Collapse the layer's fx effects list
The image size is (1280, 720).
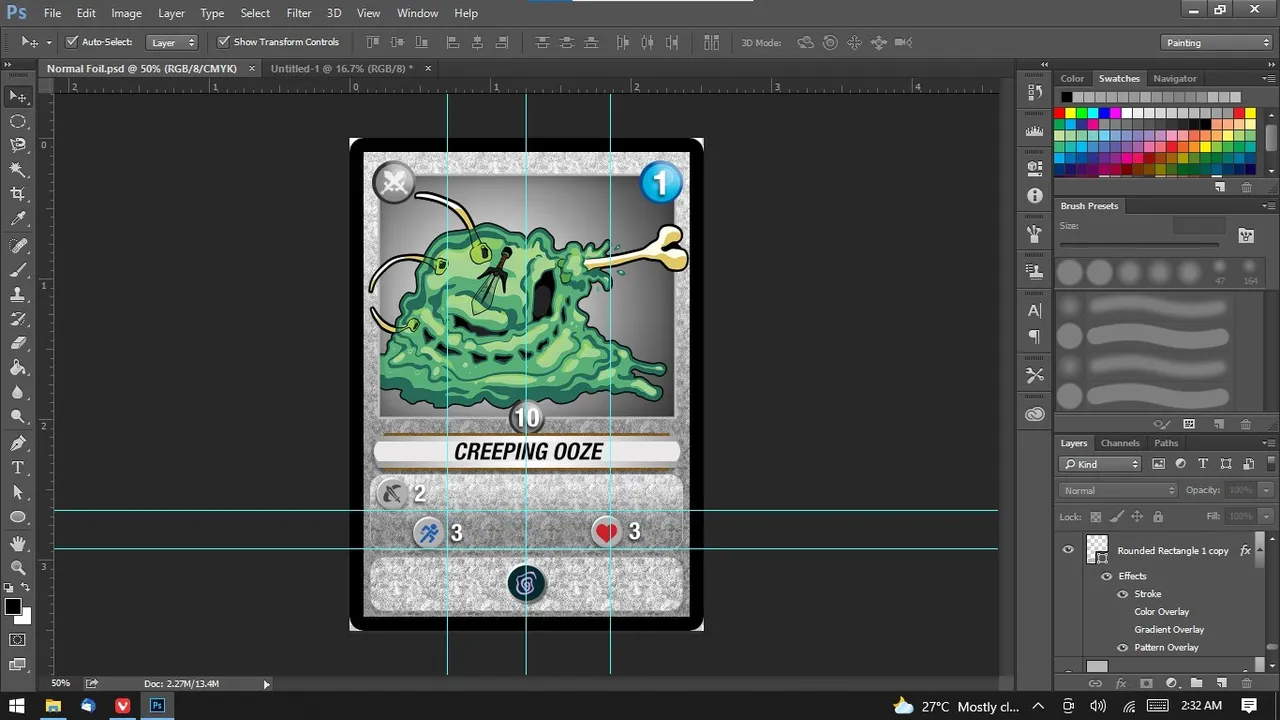coord(1260,551)
